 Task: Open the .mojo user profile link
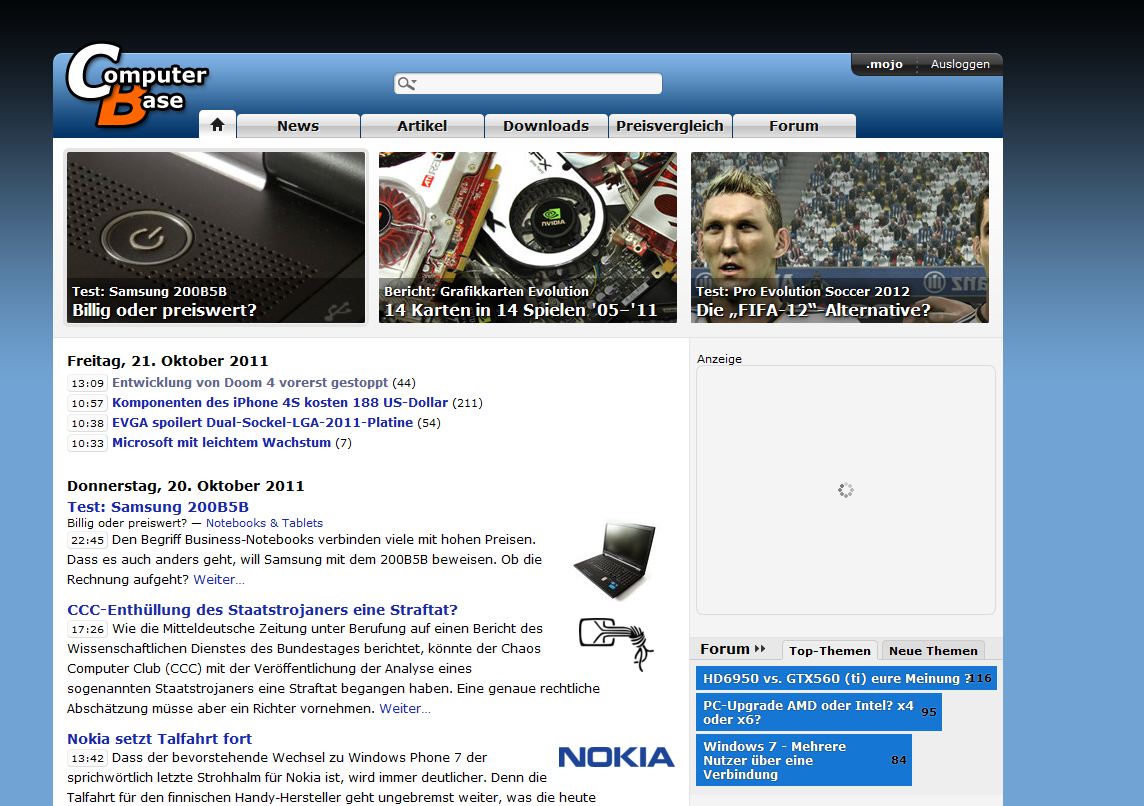[x=884, y=64]
